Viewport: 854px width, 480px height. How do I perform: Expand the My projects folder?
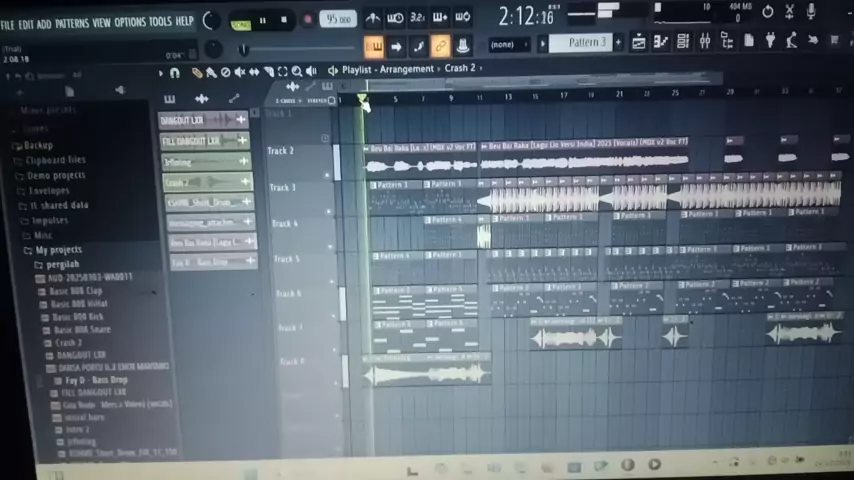(58, 250)
